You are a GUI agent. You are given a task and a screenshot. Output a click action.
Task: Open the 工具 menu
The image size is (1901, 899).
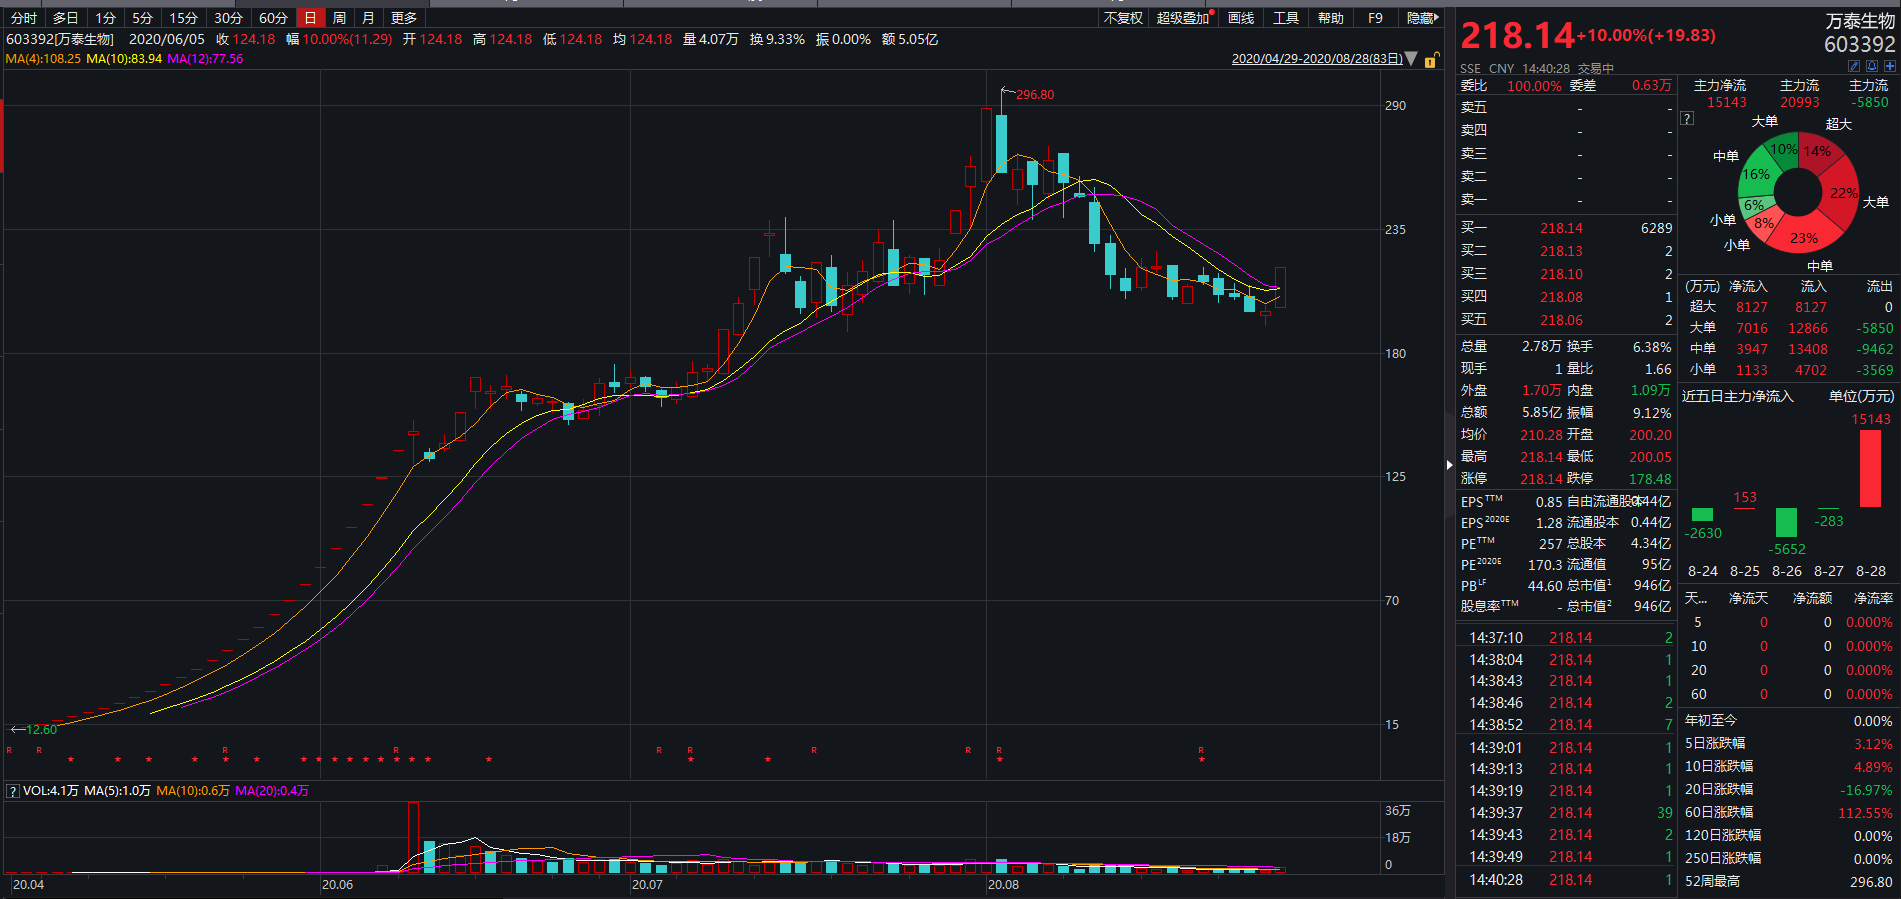click(1285, 18)
